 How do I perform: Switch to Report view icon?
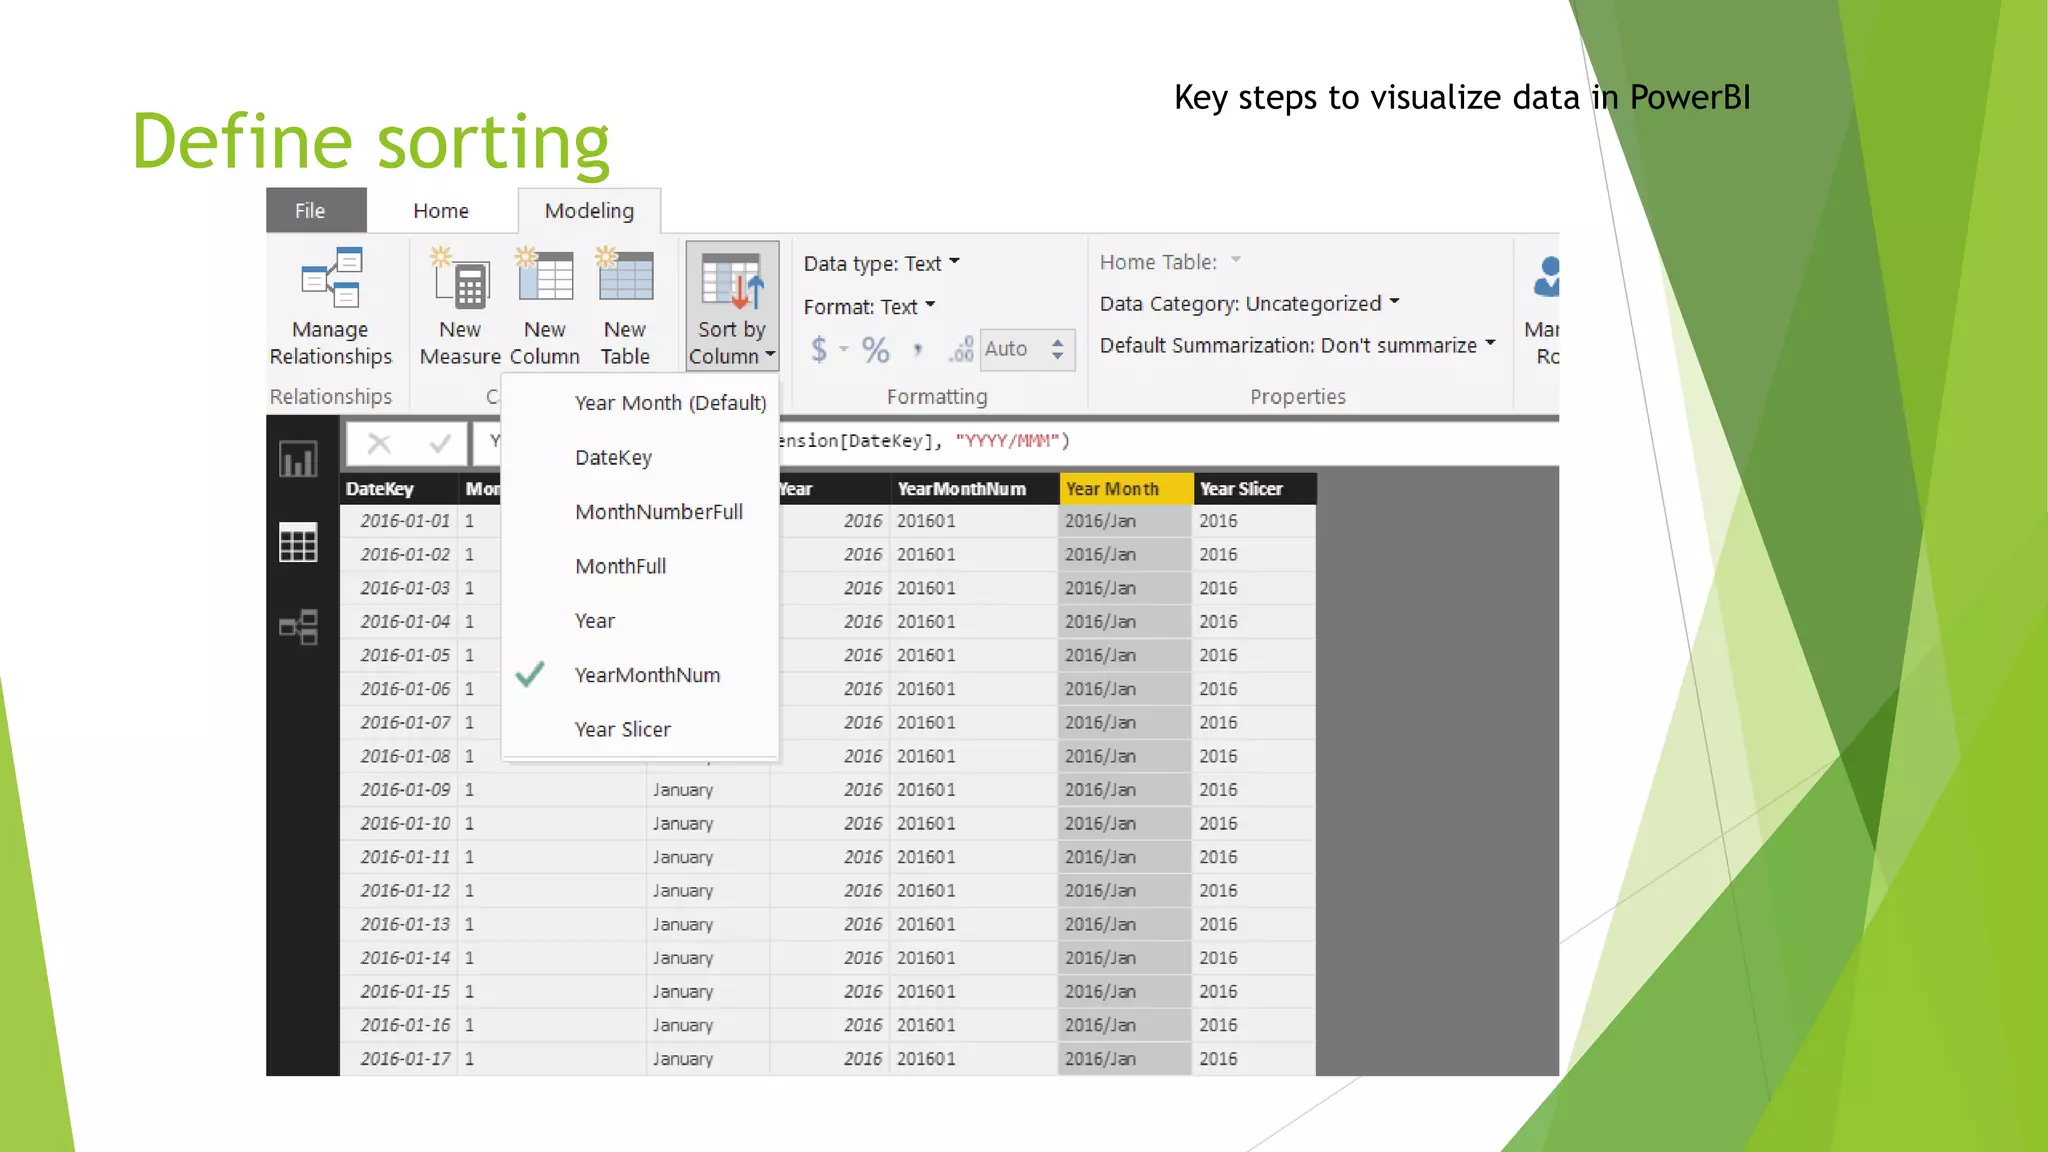(298, 460)
